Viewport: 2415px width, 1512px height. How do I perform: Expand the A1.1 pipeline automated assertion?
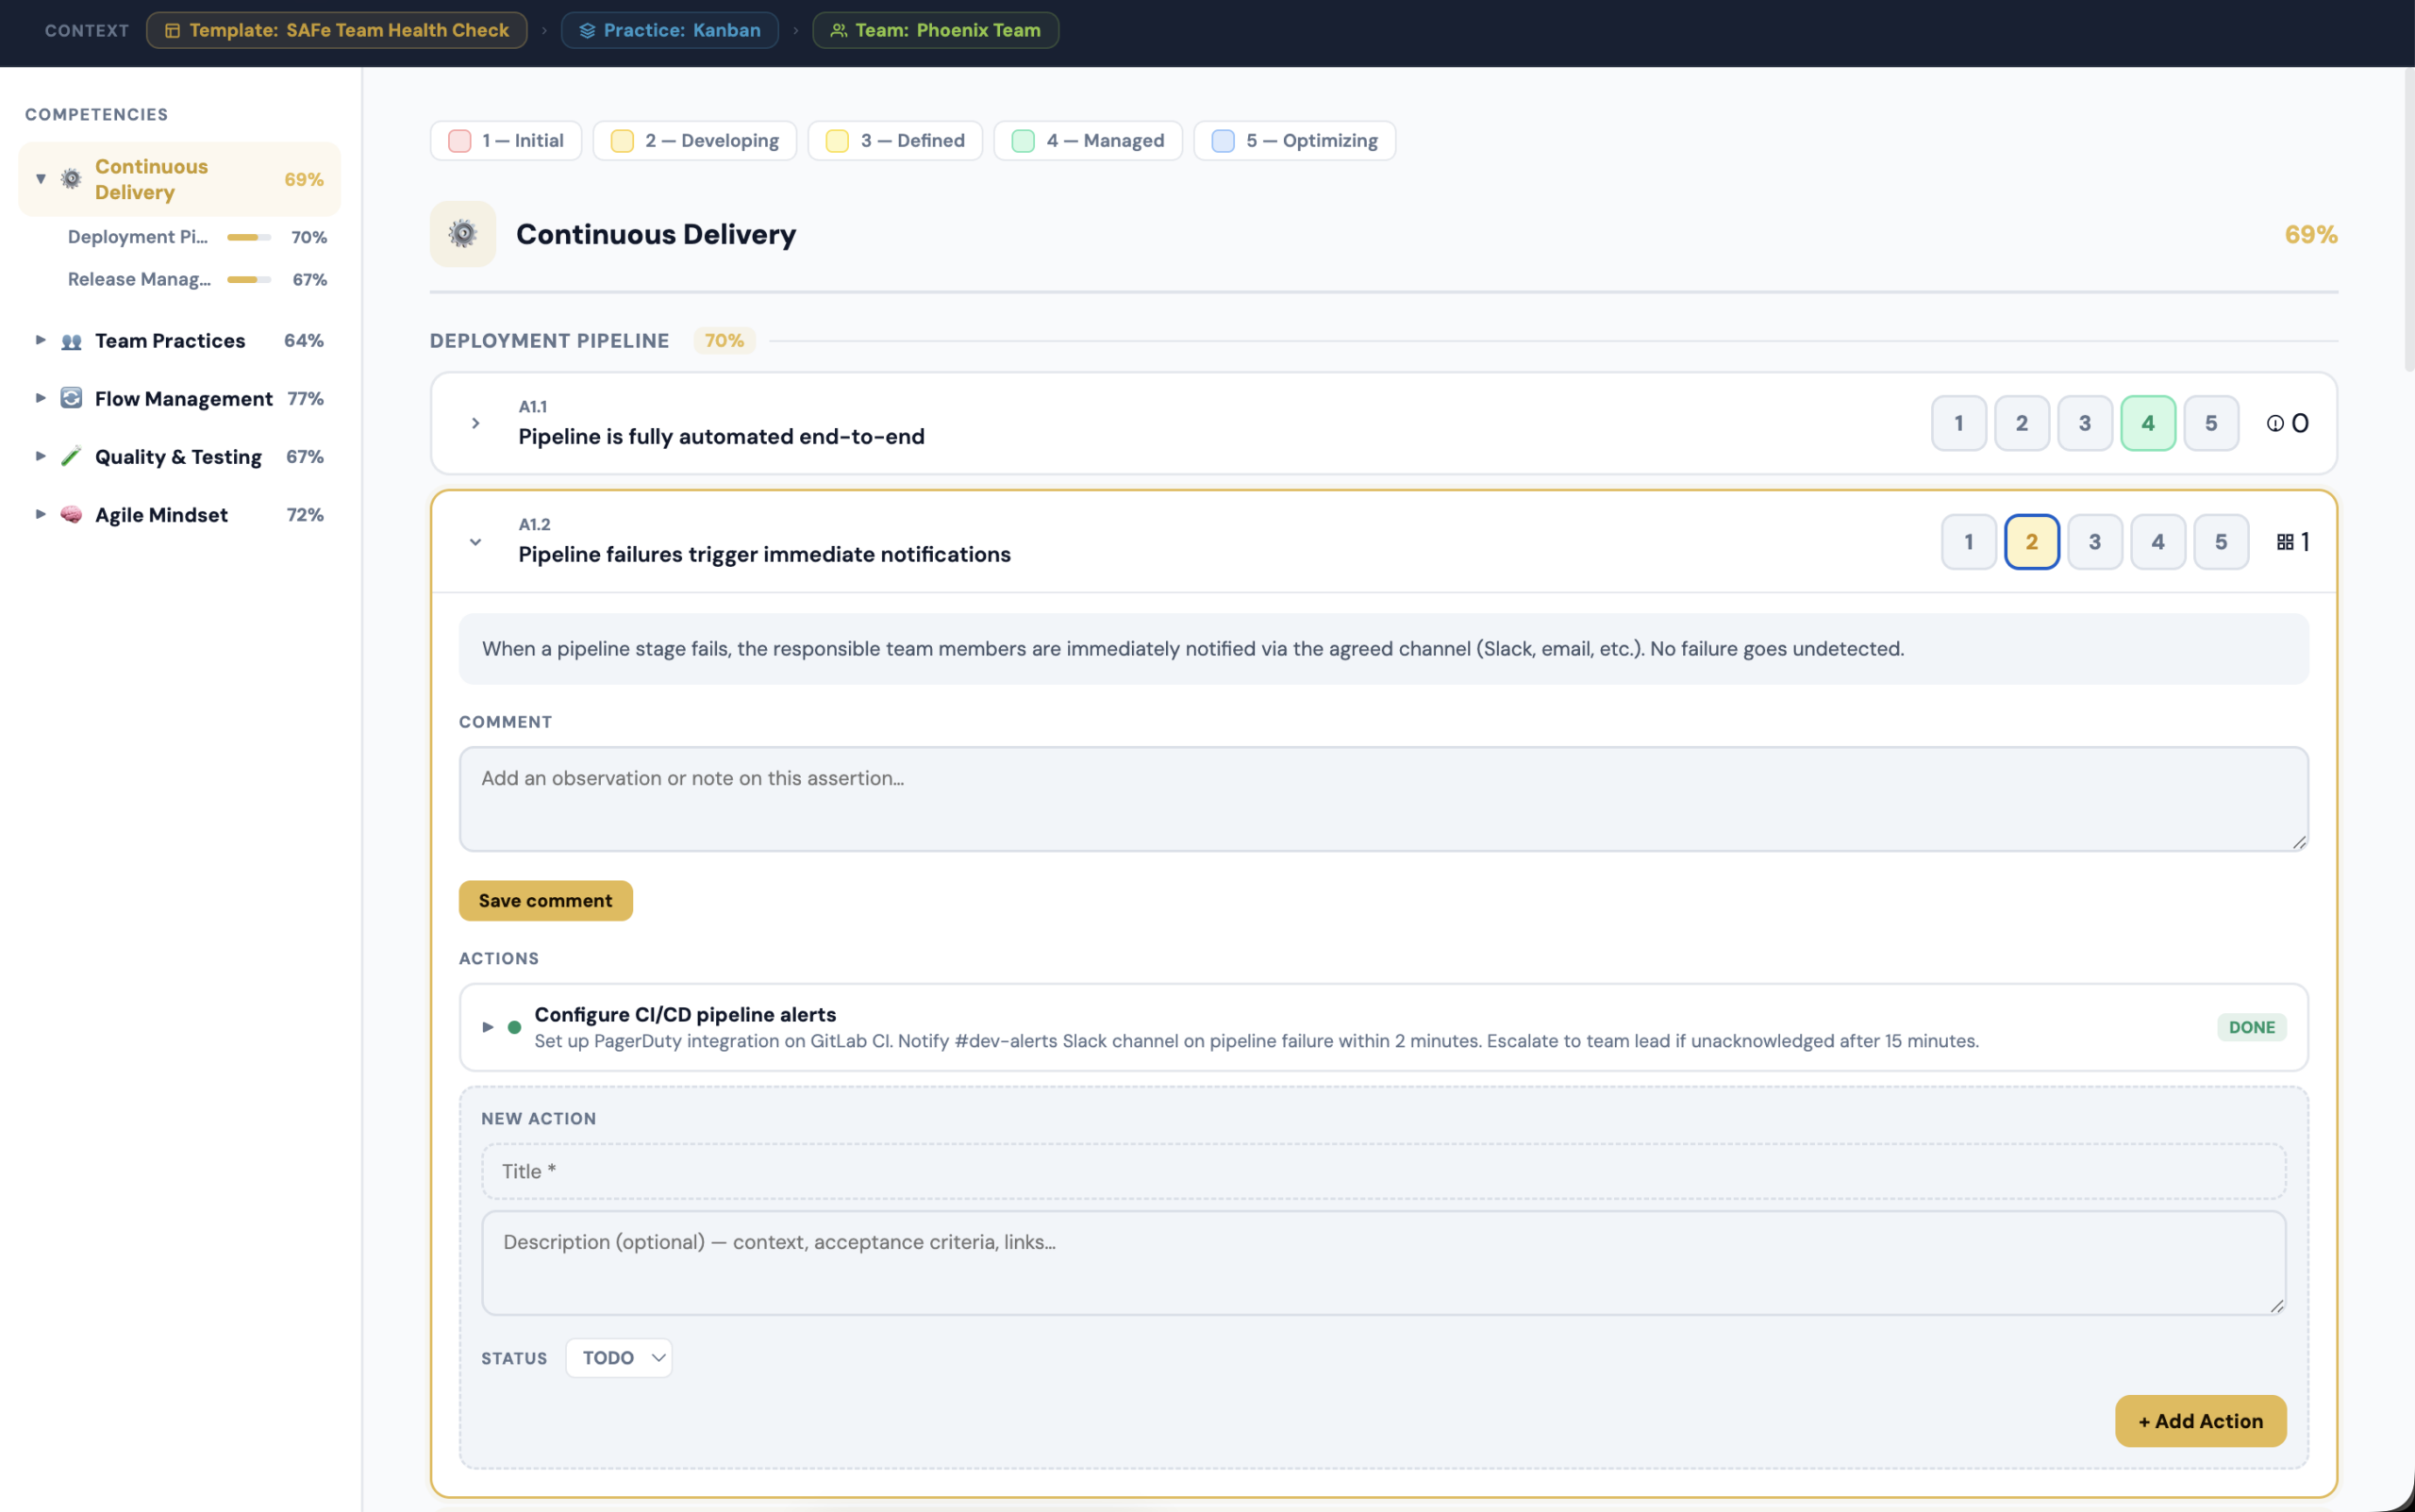pyautogui.click(x=476, y=423)
